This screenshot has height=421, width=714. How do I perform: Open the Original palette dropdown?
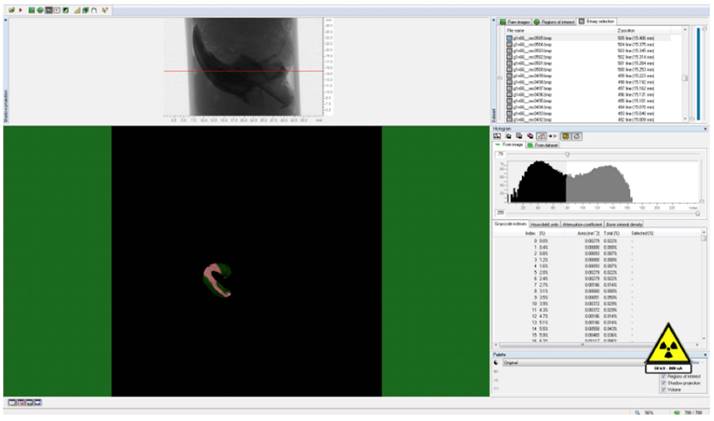coord(574,363)
